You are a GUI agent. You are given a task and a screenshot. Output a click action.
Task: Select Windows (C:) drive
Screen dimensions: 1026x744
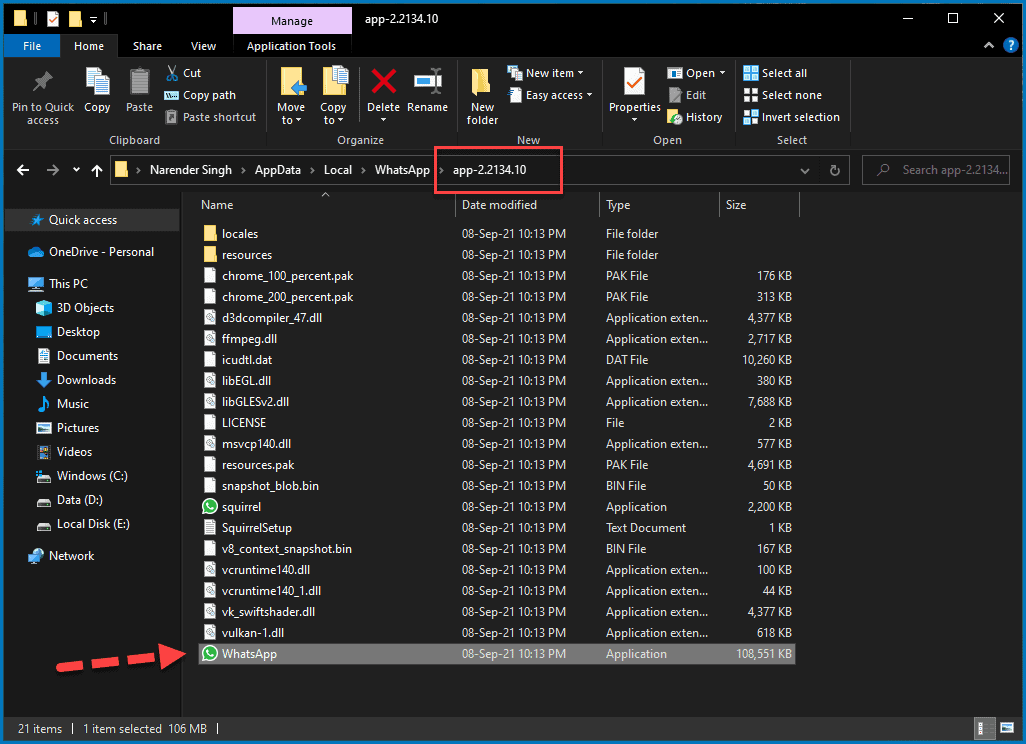(92, 476)
